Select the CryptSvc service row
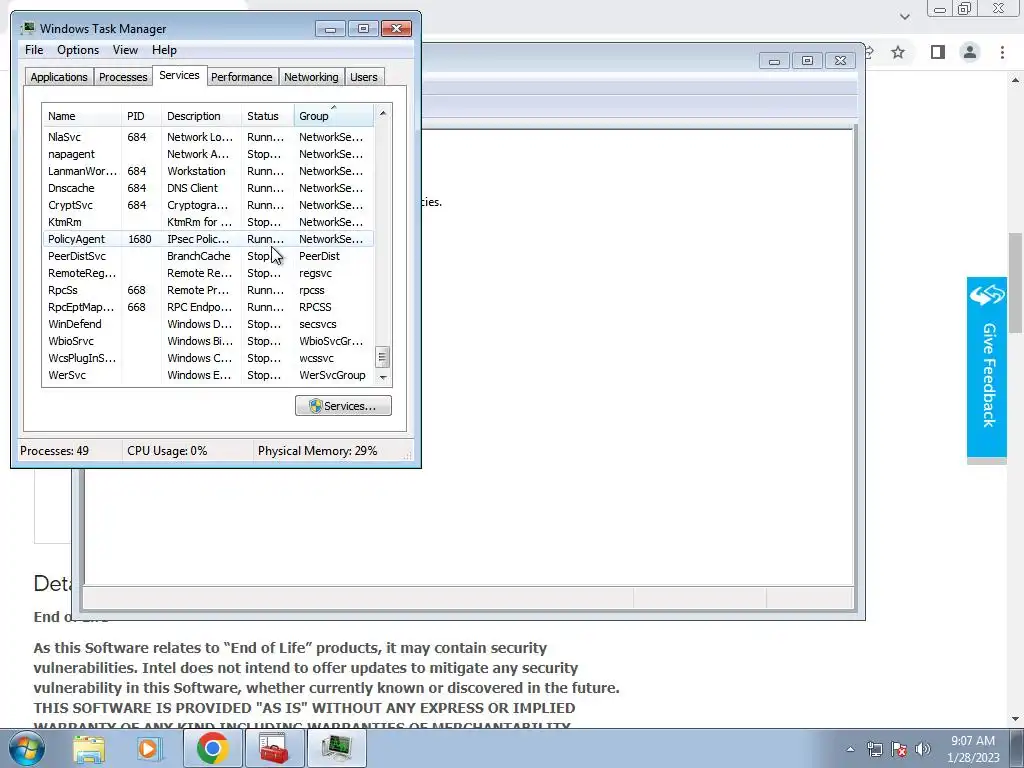 (x=208, y=205)
